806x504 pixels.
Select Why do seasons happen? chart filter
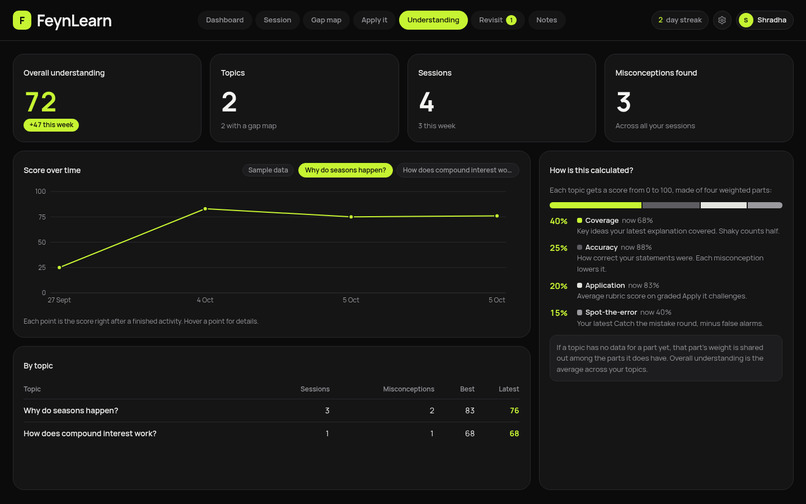[x=345, y=170]
